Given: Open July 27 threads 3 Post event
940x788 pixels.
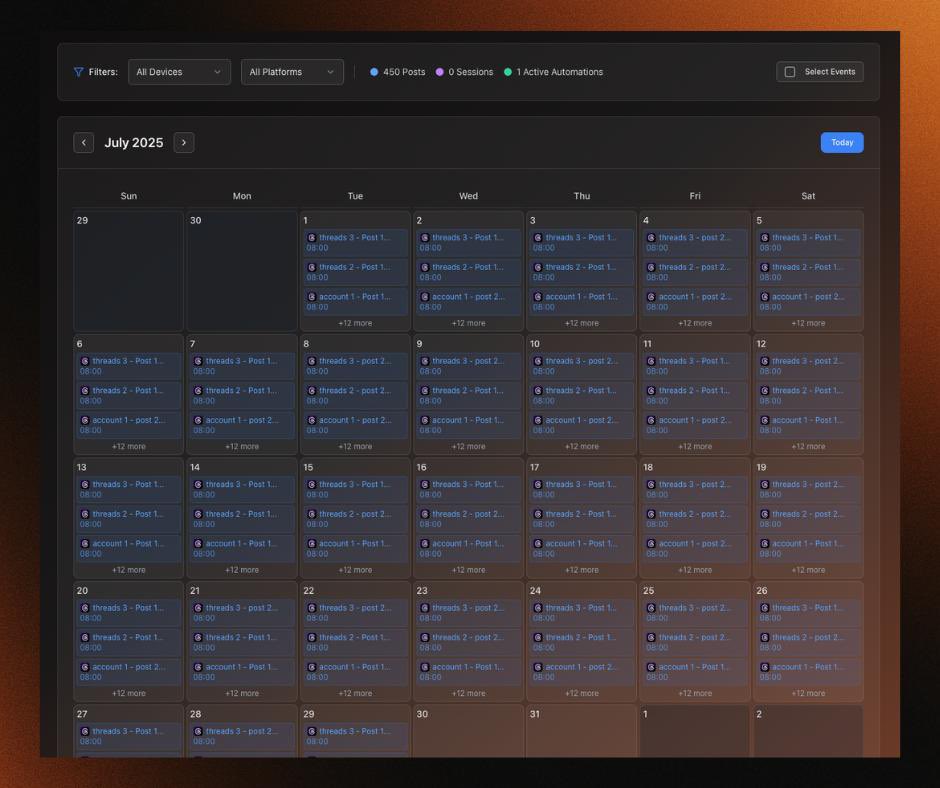Looking at the screenshot, I should click(x=129, y=736).
